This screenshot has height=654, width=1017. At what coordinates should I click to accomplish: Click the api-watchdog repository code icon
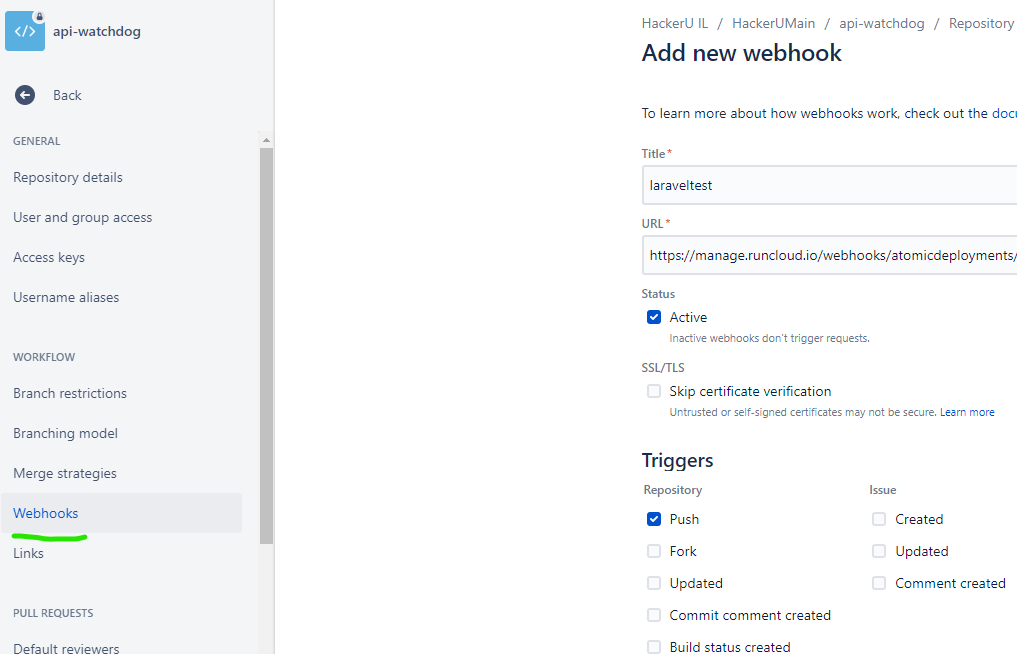(25, 31)
